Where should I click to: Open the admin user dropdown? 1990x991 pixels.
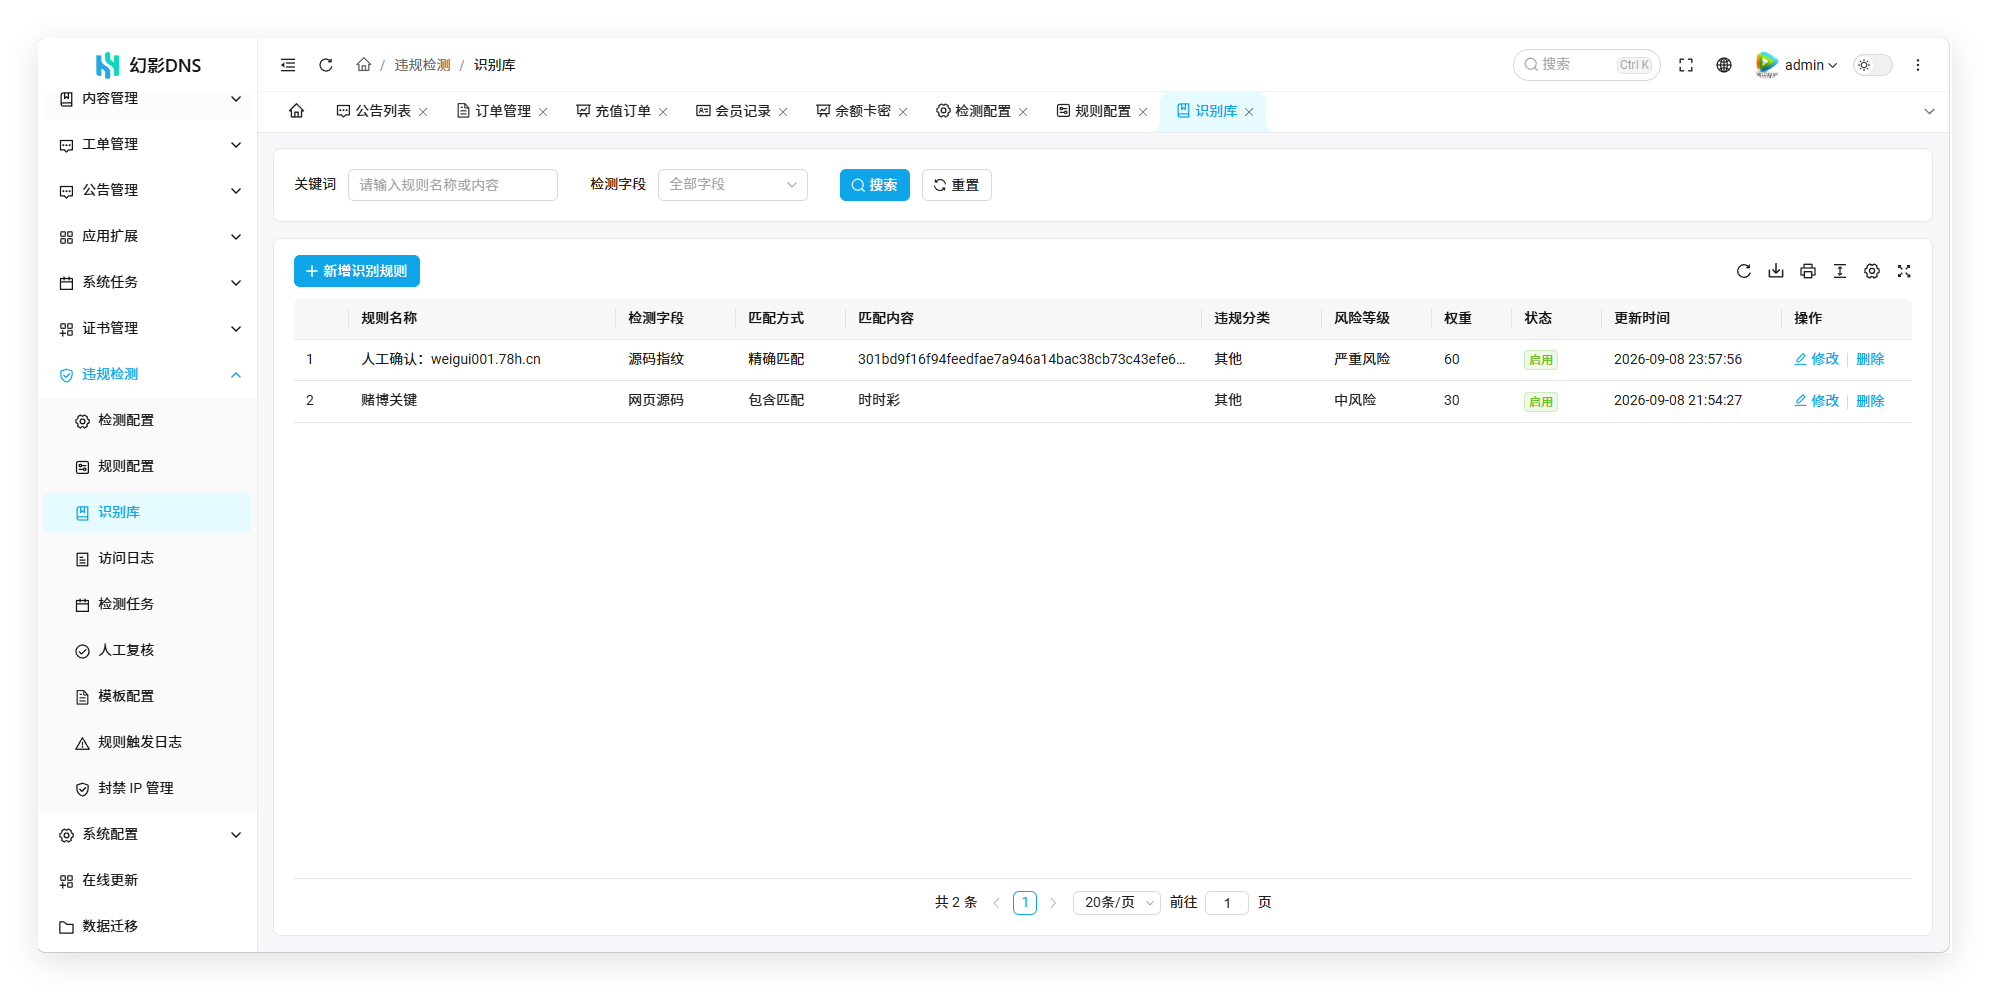point(1797,65)
